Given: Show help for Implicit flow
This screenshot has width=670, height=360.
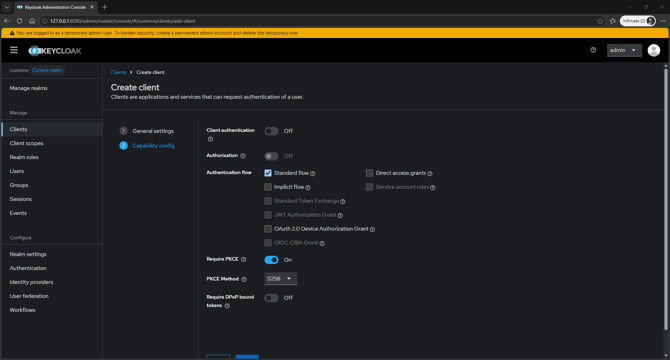Looking at the screenshot, I should 308,187.
